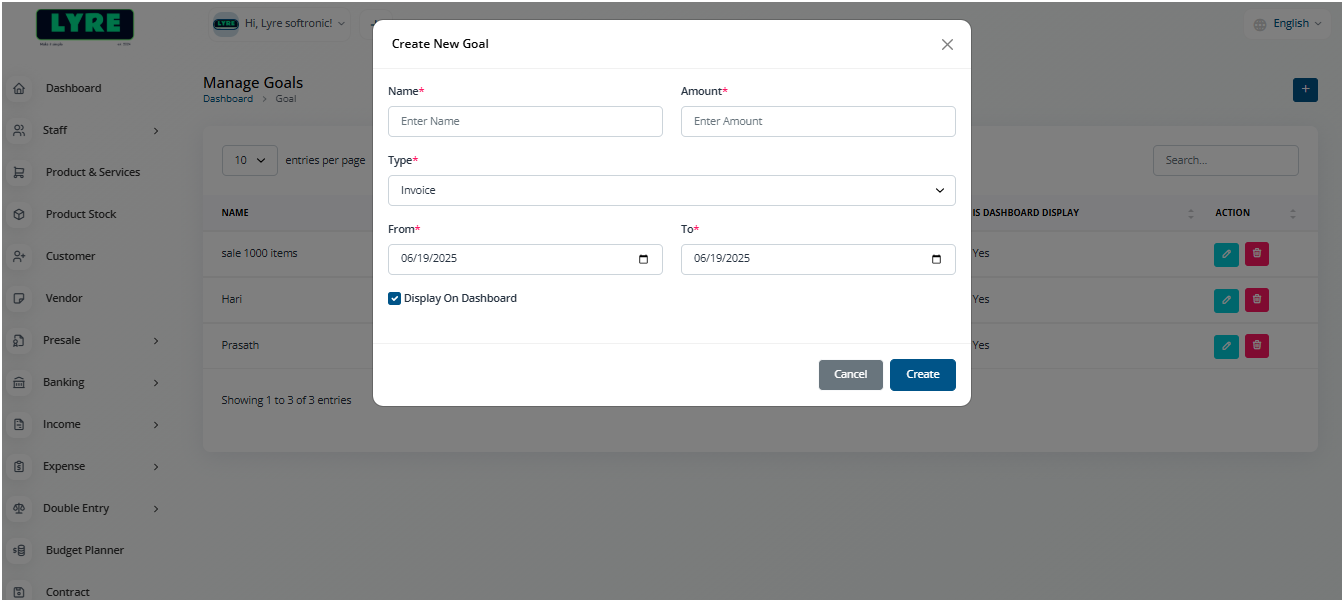Click the Vendor sidebar icon

tap(19, 298)
